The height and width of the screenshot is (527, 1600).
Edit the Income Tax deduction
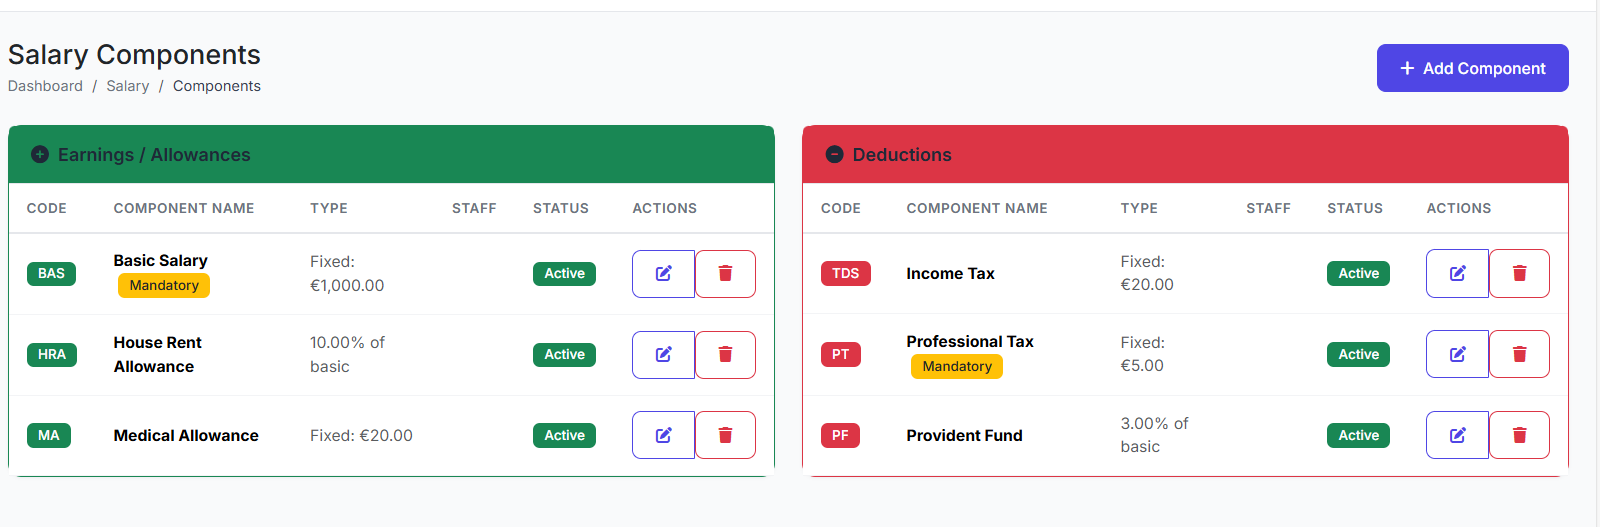[1457, 273]
